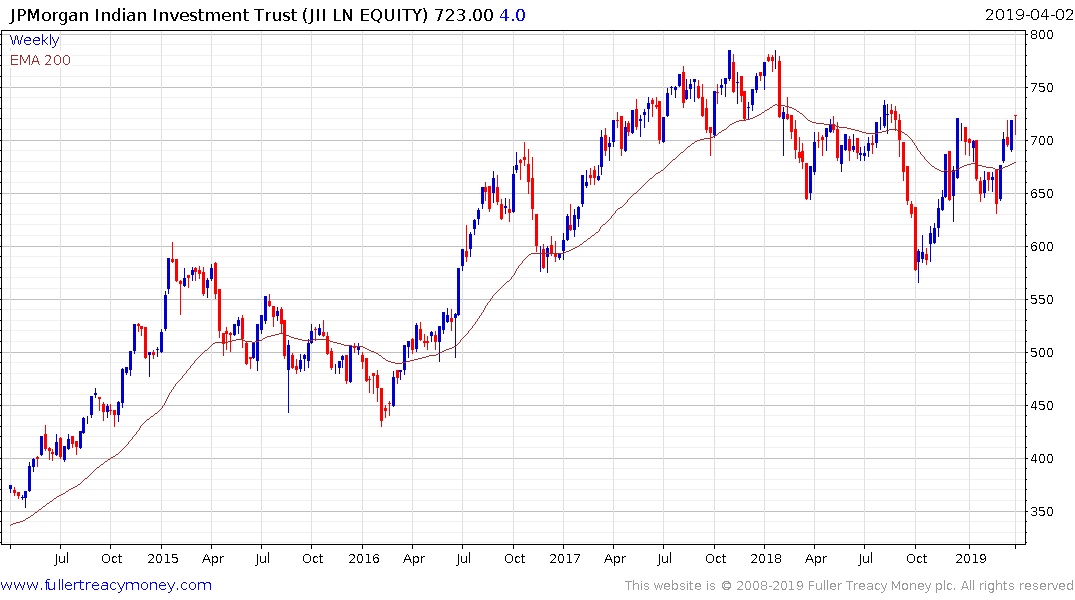
Task: Click the price change value 4.0
Action: [512, 15]
